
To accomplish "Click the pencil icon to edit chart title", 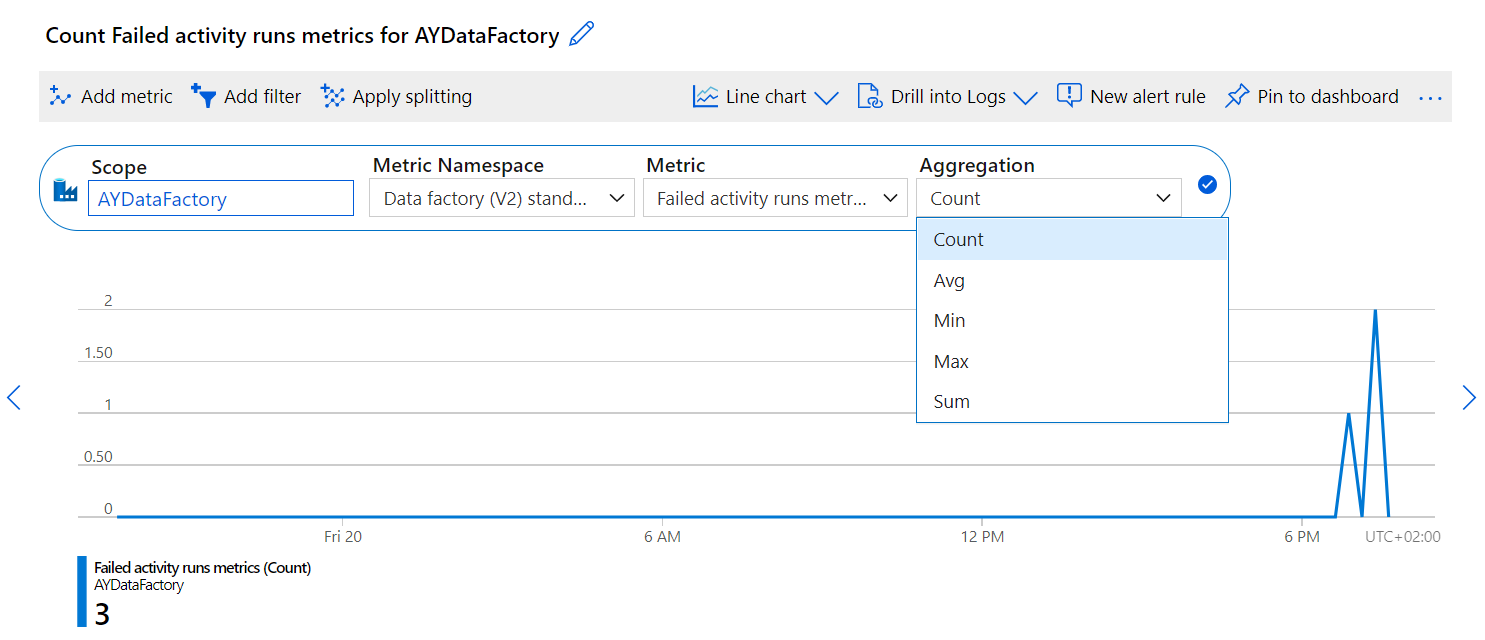I will [x=581, y=35].
